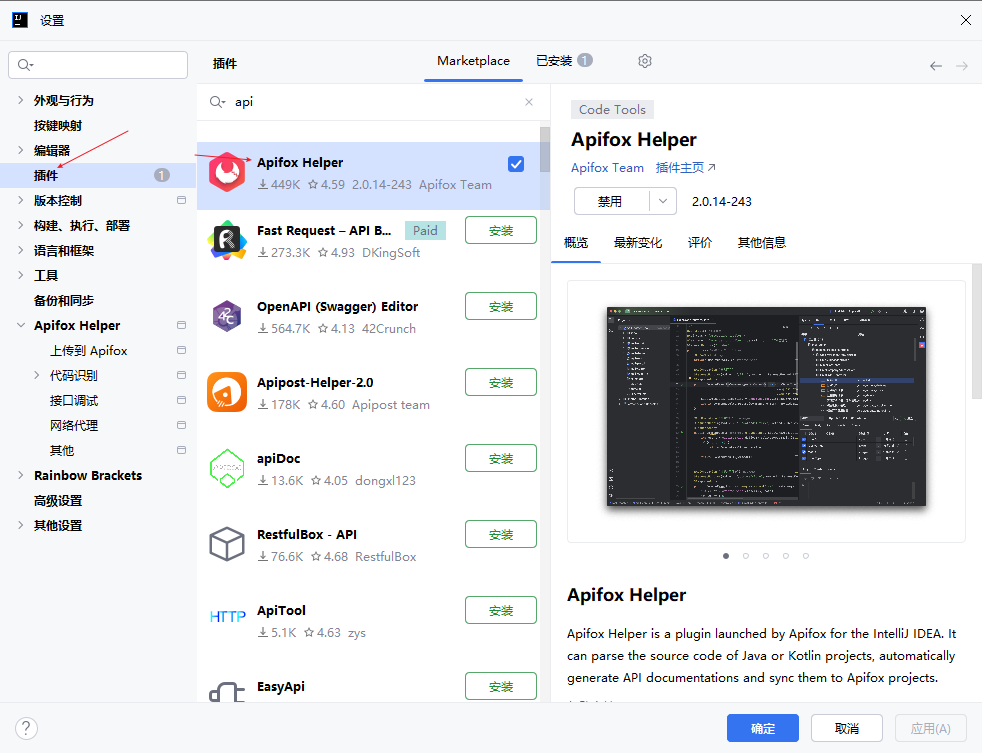Switch to the Marketplace tab
The image size is (982, 753).
coord(473,61)
